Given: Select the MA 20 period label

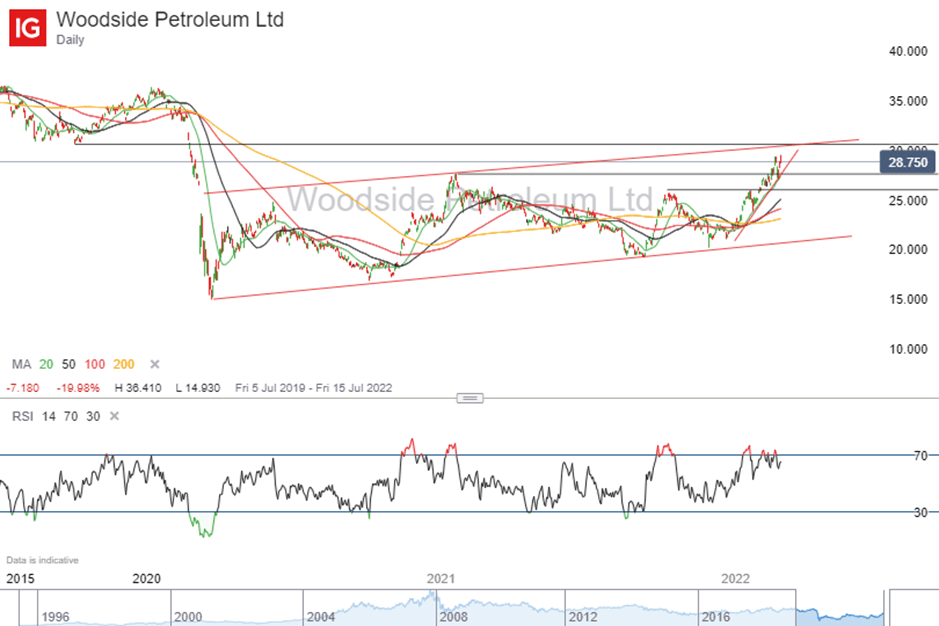Looking at the screenshot, I should [x=46, y=364].
